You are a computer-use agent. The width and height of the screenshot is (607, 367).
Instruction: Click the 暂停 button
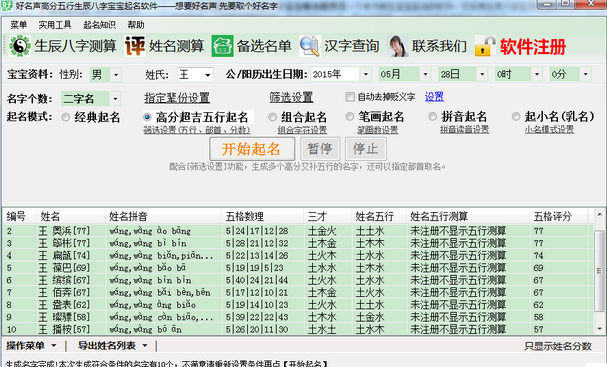coord(320,149)
